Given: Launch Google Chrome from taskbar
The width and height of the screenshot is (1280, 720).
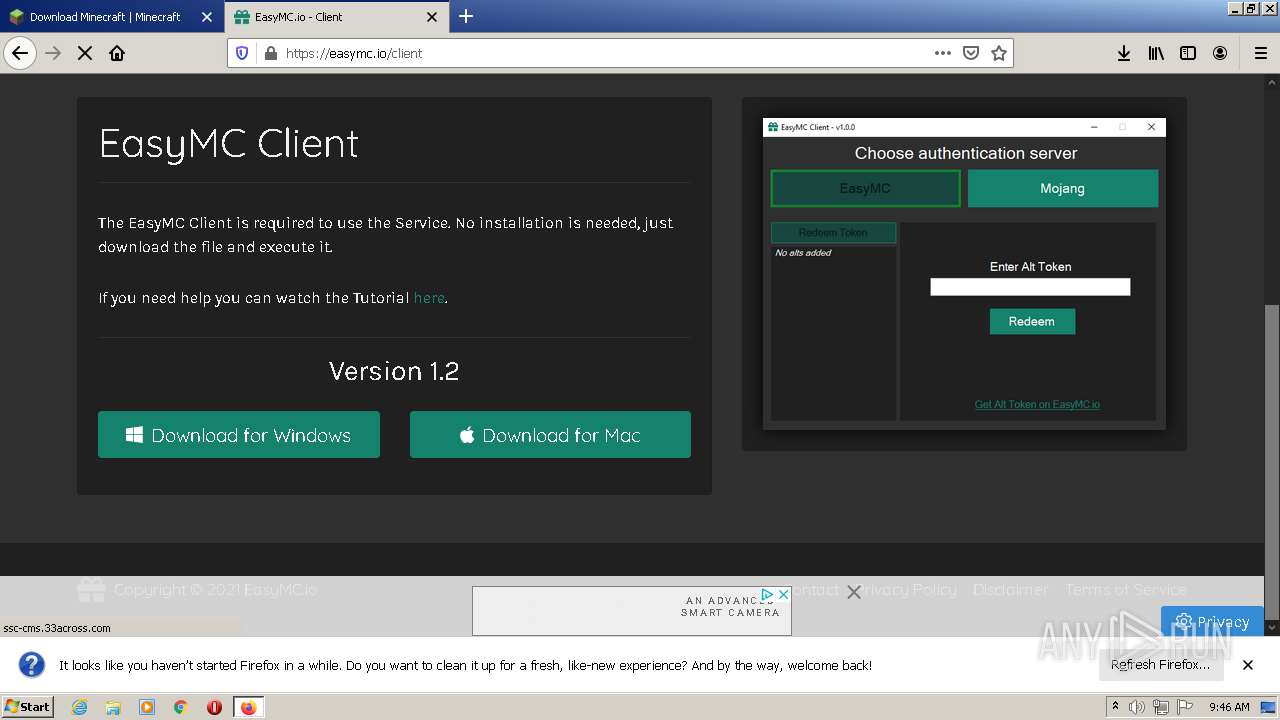Looking at the screenshot, I should point(180,707).
